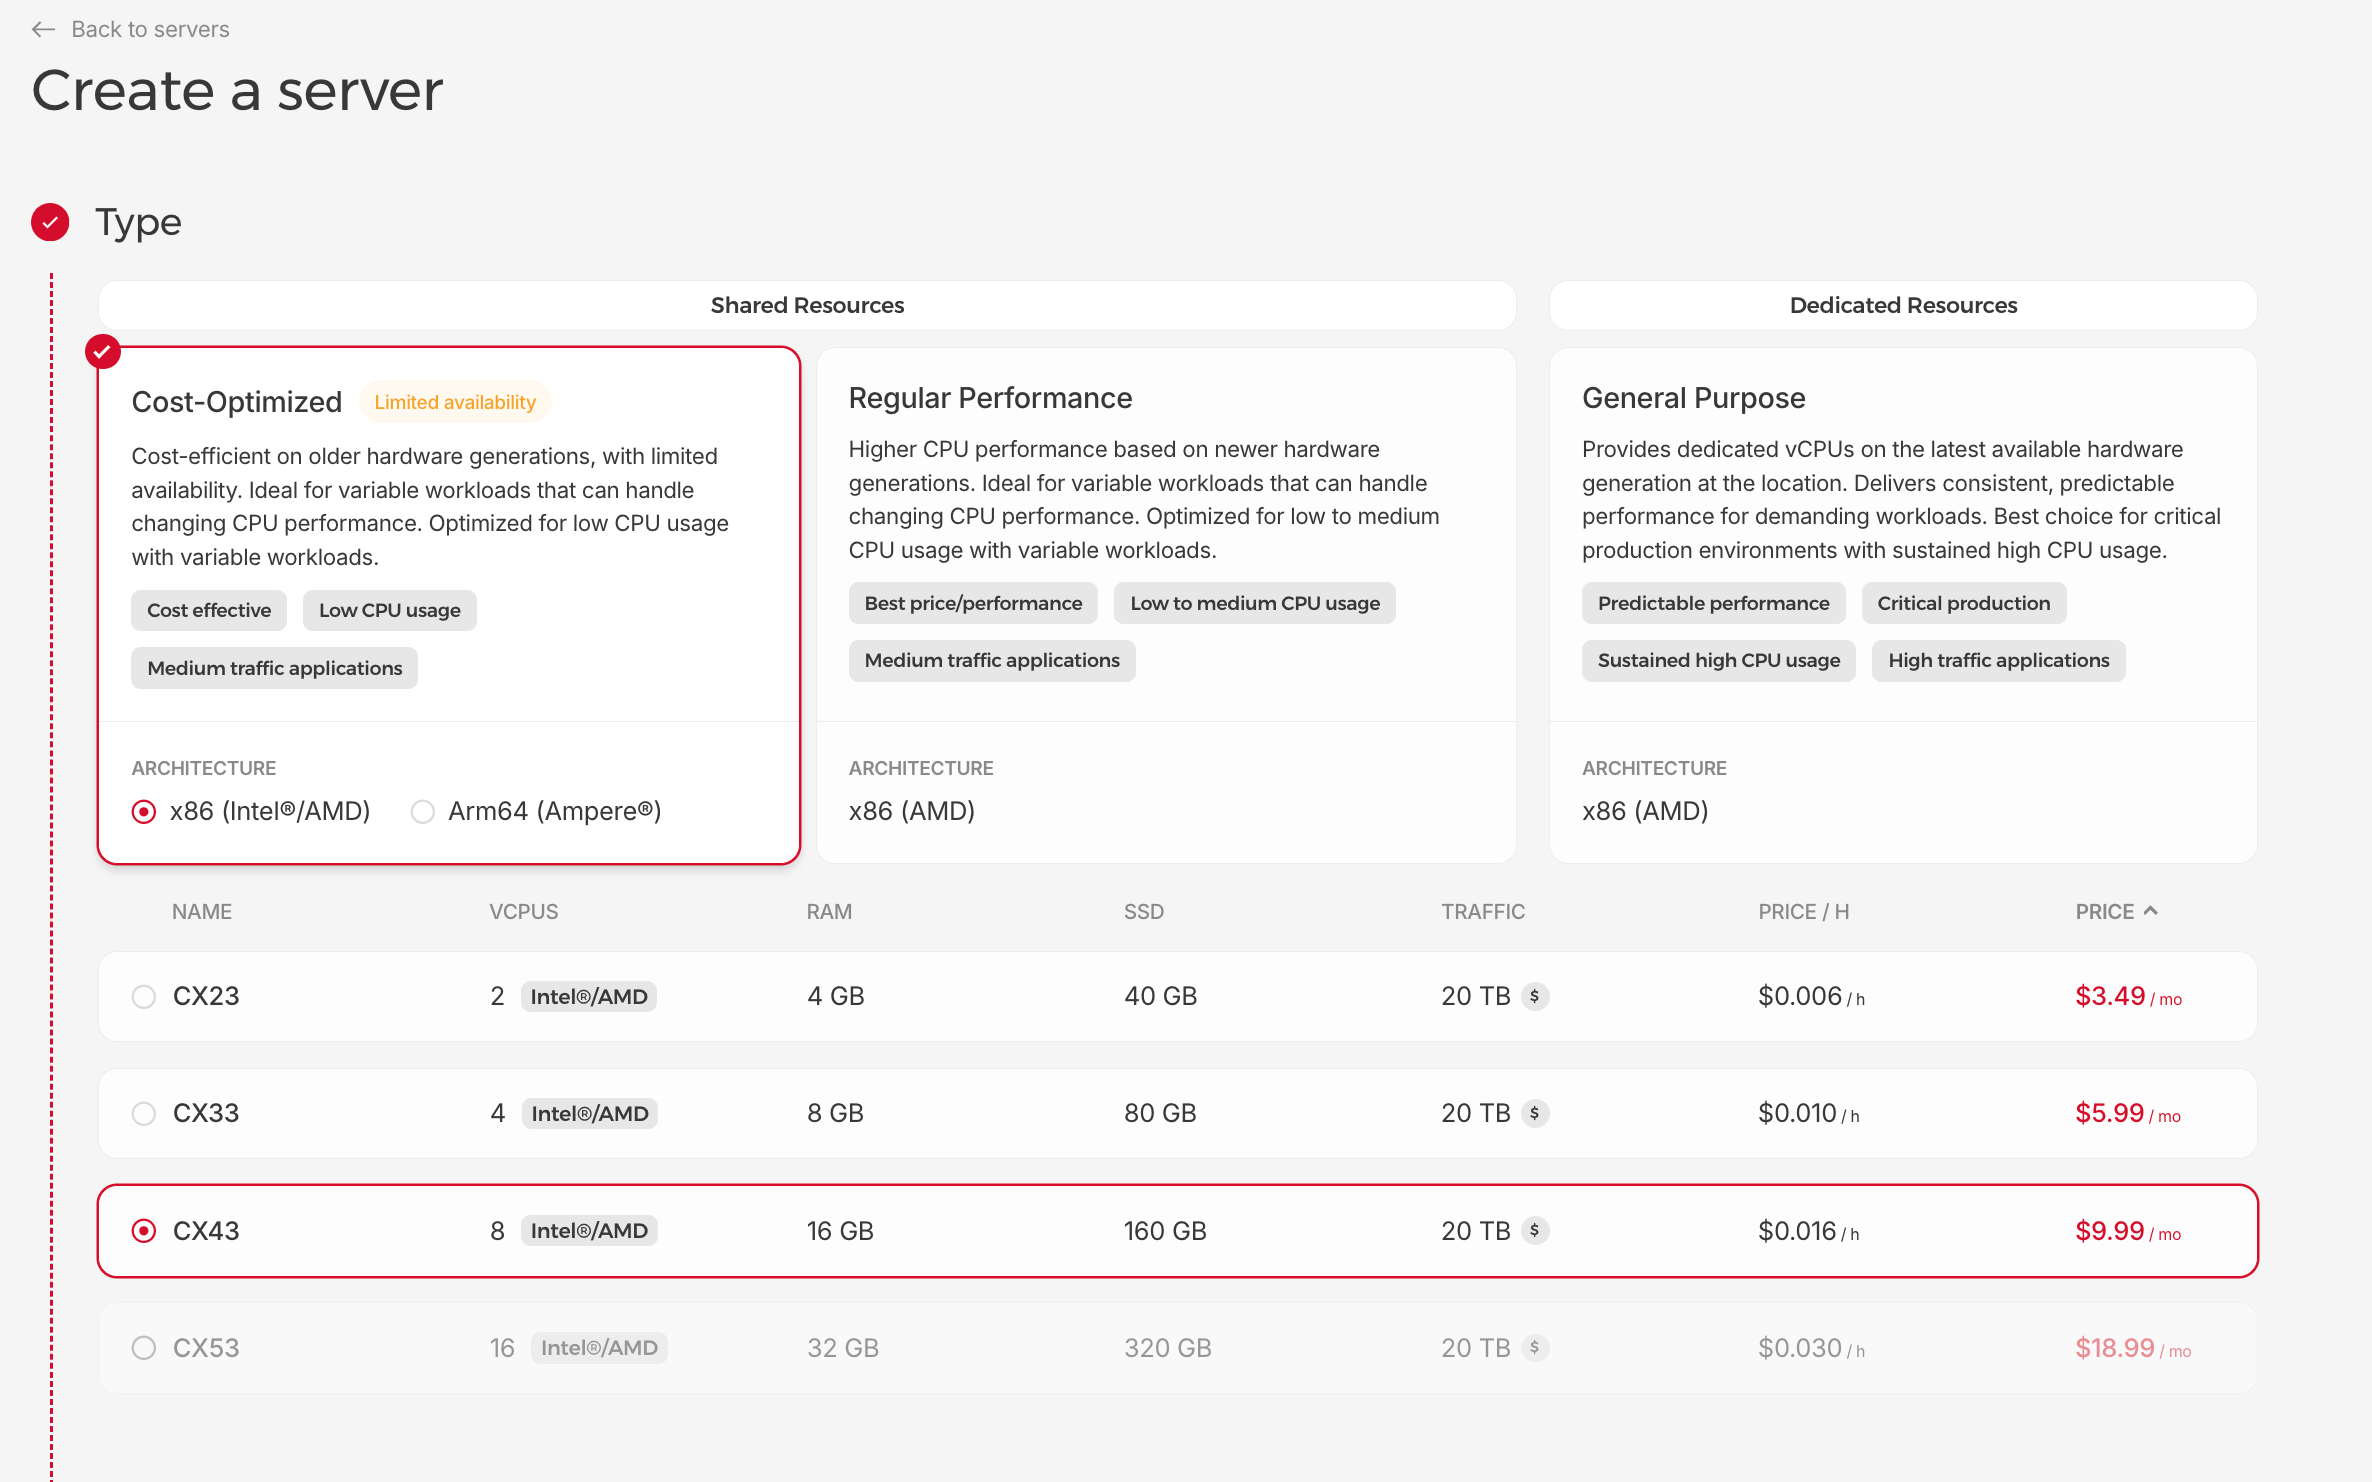This screenshot has width=2372, height=1482.
Task: Click the dollar icon in CX53 traffic
Action: (x=1535, y=1348)
